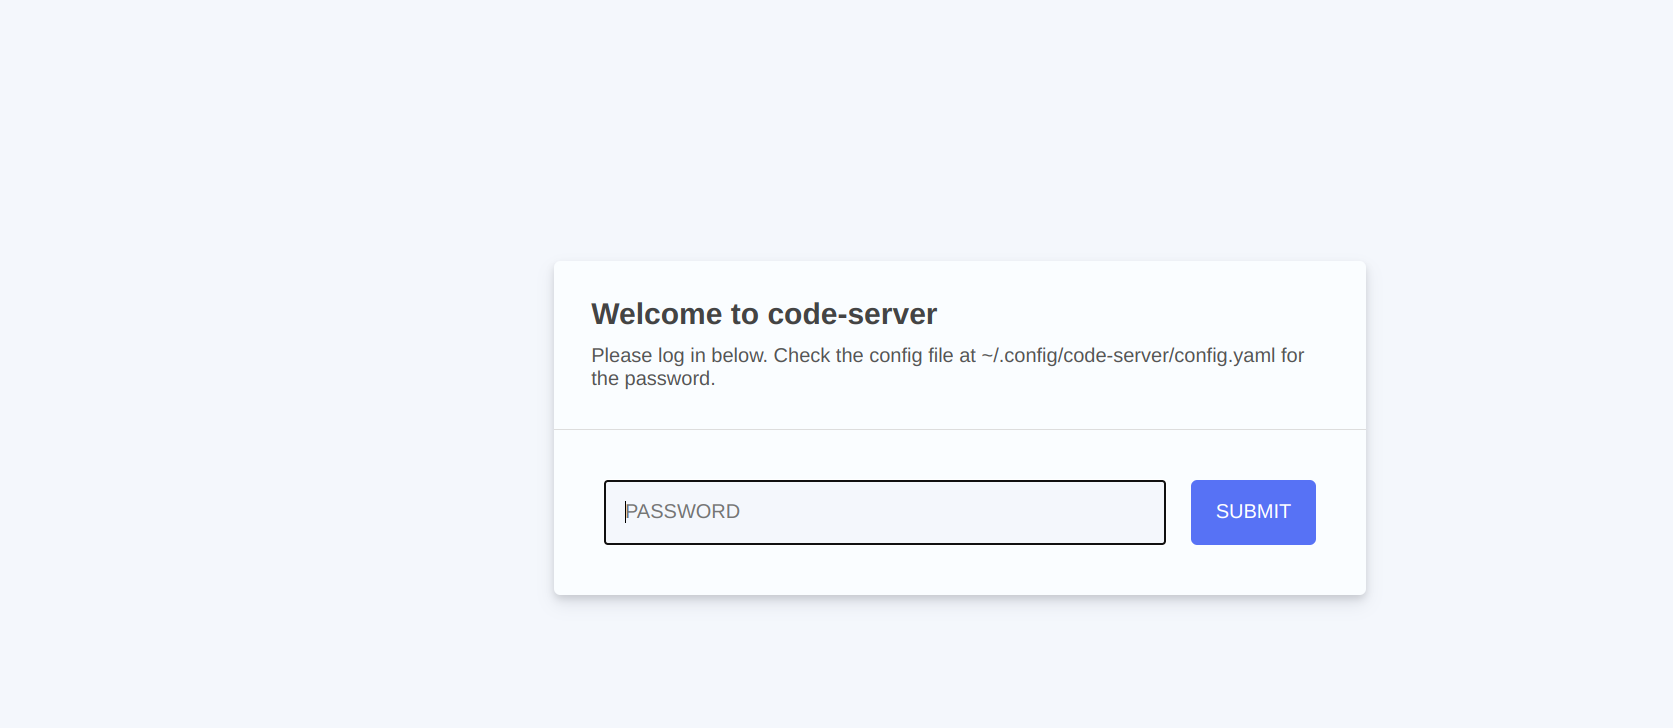This screenshot has height=728, width=1673.
Task: Click the "Welcome to code-server" heading
Action: click(x=764, y=314)
